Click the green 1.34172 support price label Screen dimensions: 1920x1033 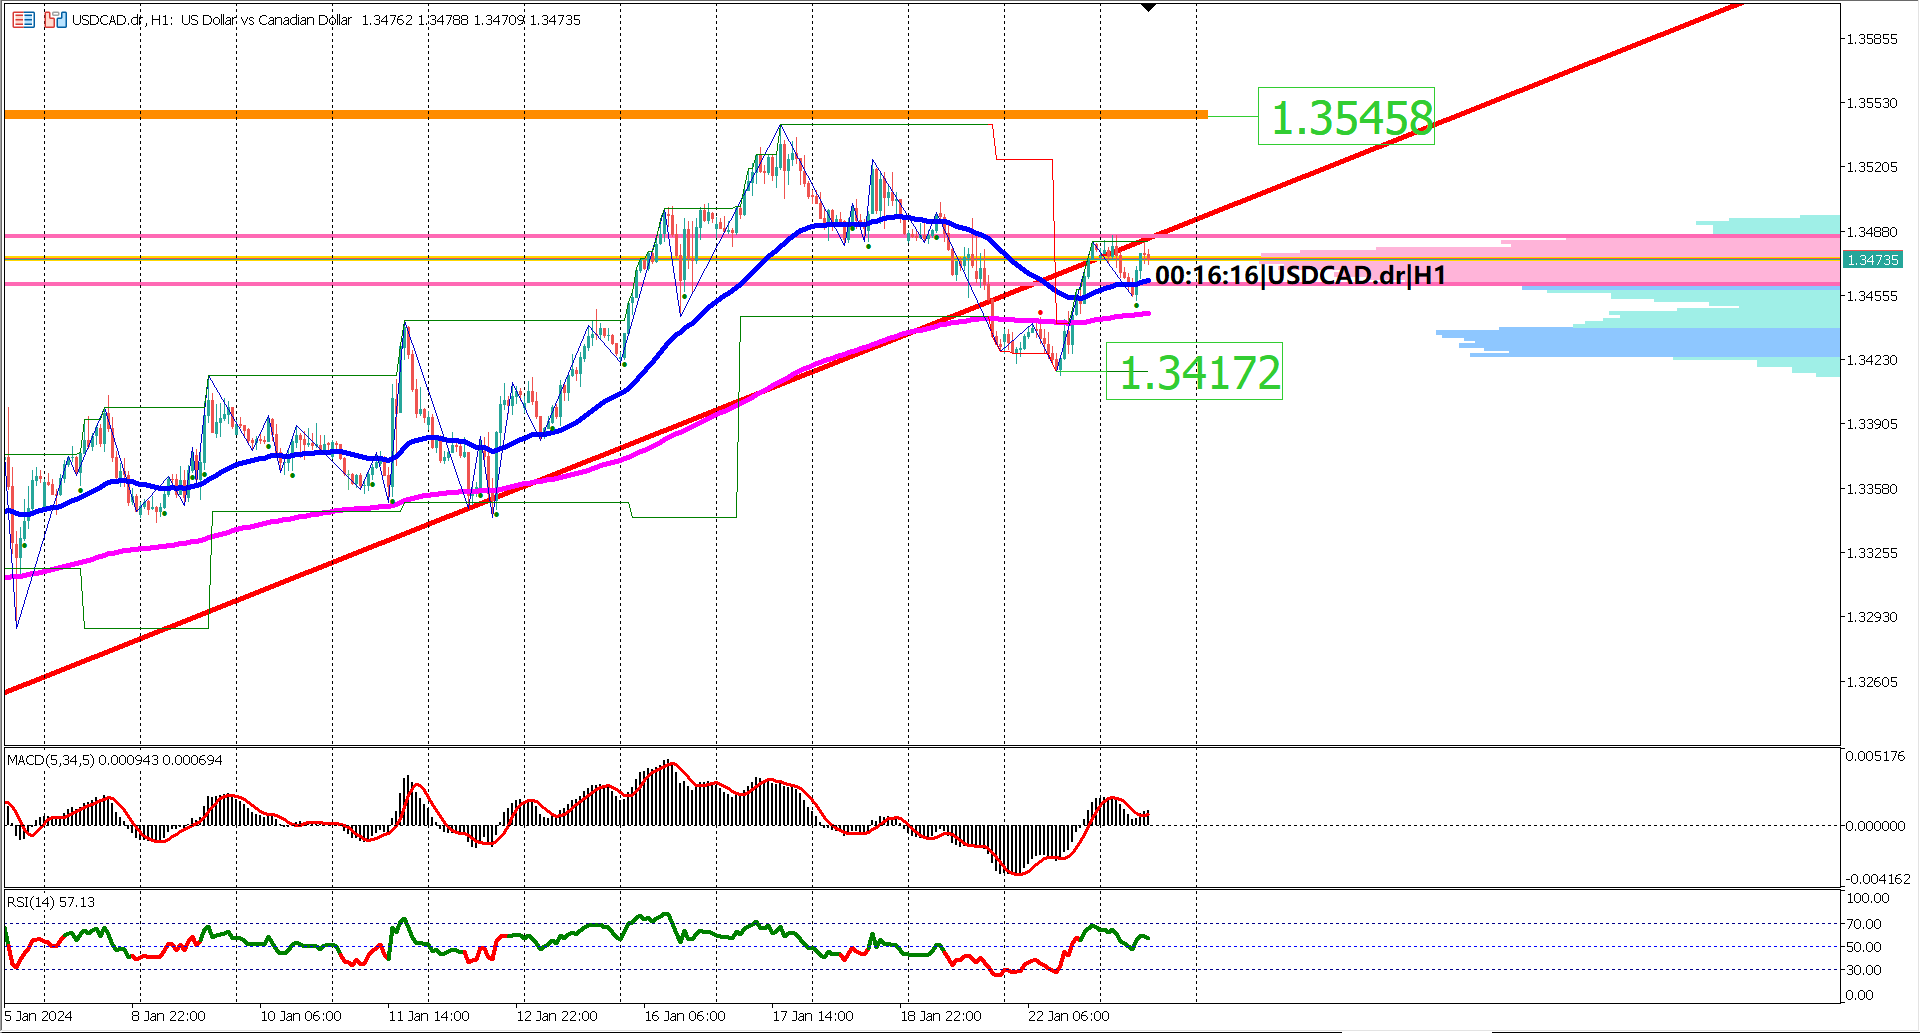pos(1197,374)
